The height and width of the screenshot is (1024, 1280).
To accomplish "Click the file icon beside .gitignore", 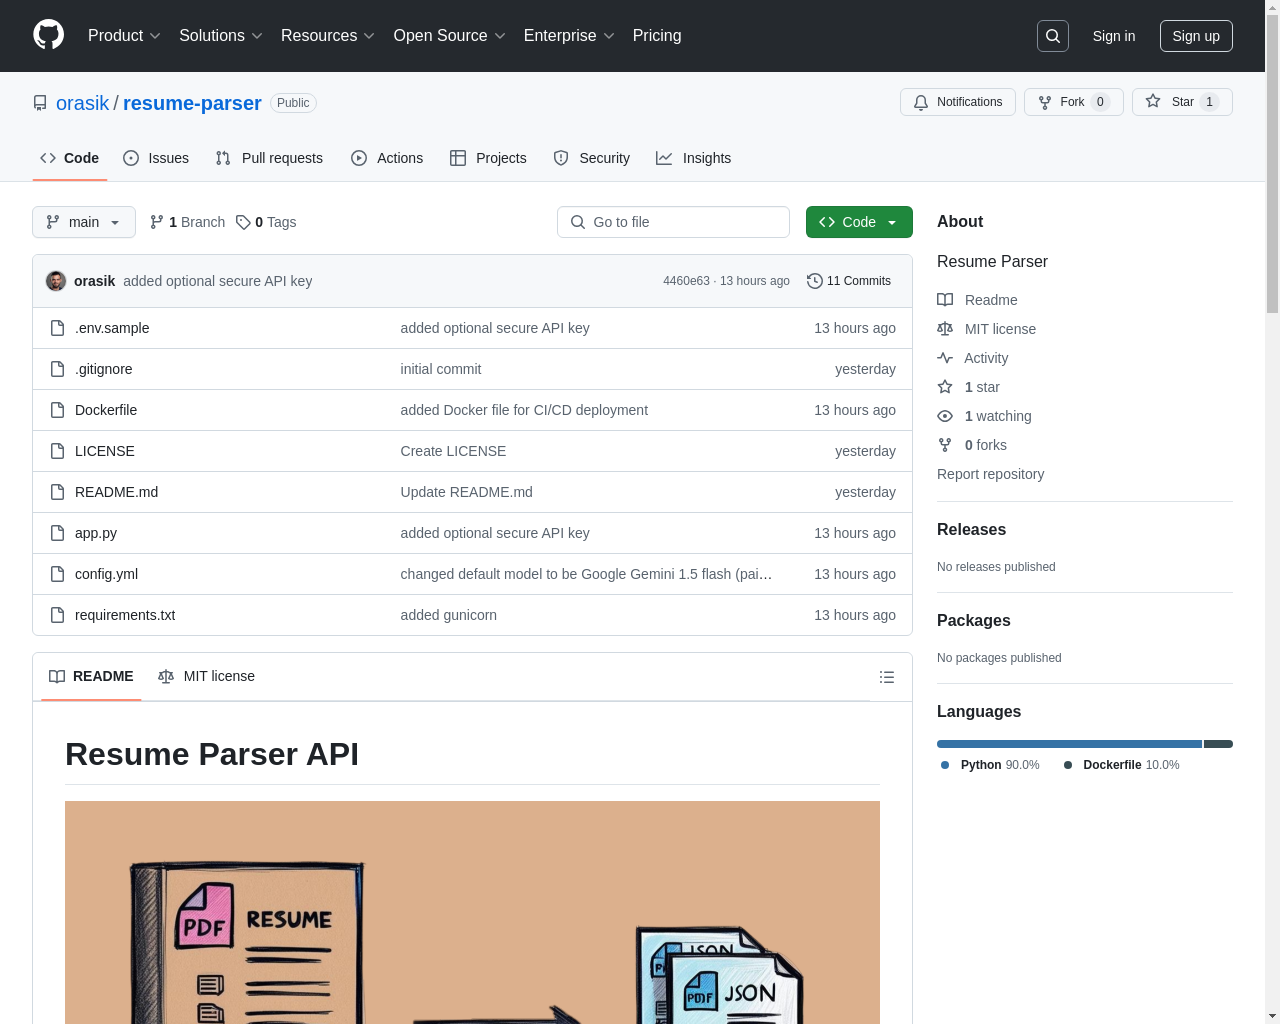I will [x=58, y=369].
